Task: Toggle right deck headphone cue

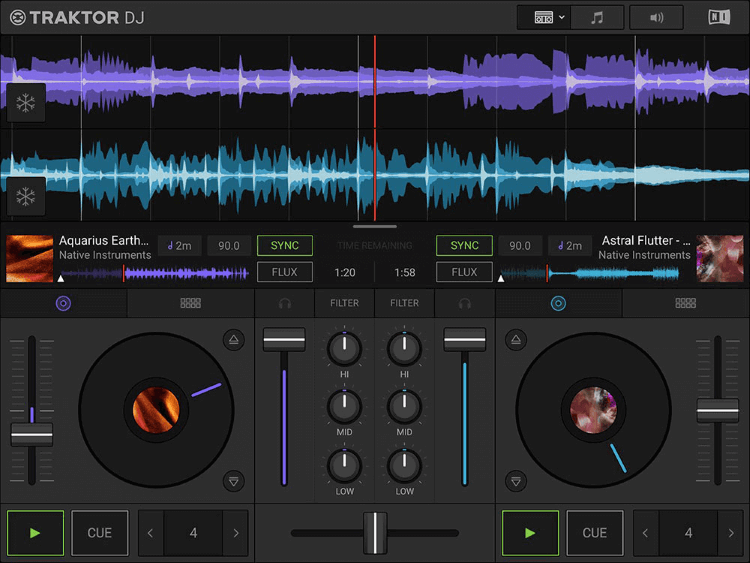Action: (464, 303)
